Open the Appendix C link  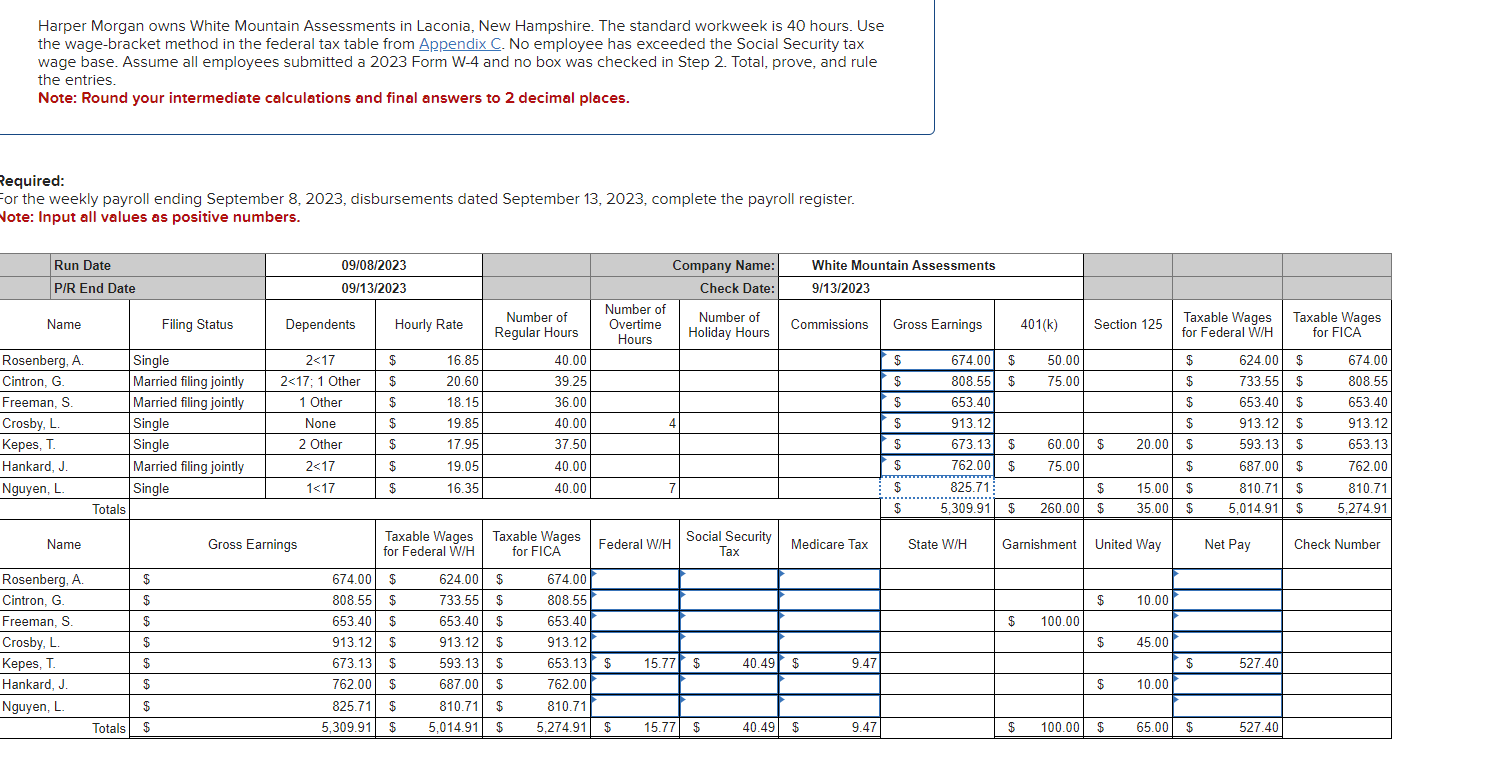[460, 44]
